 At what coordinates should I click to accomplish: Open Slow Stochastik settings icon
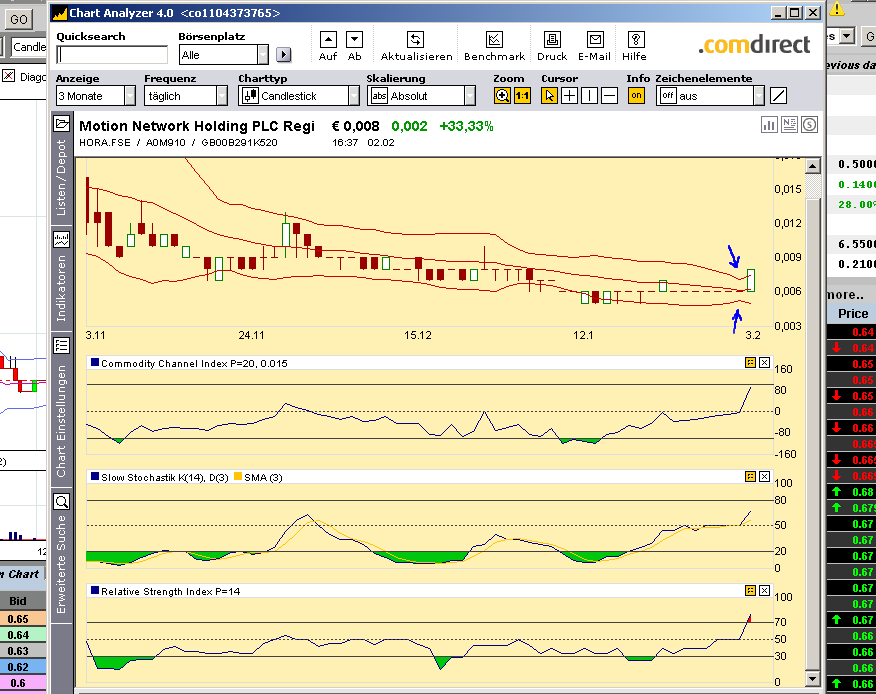pyautogui.click(x=750, y=477)
